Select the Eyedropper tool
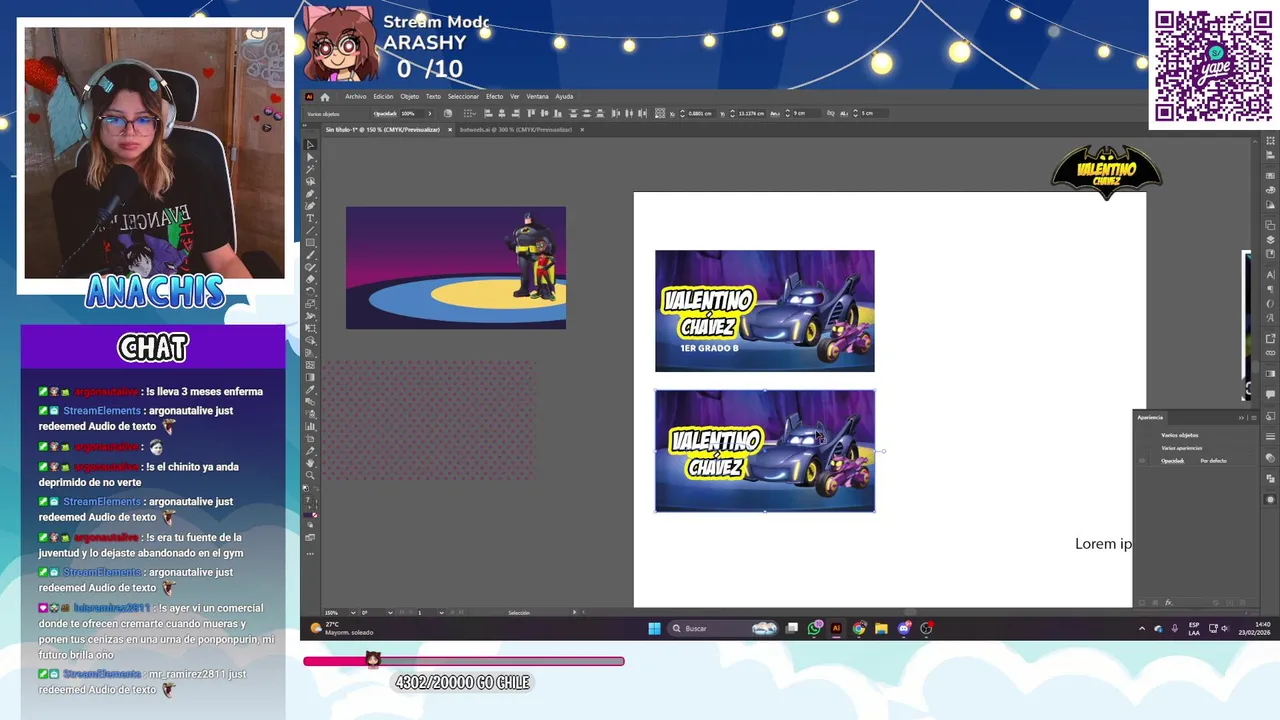This screenshot has height=720, width=1280. [x=310, y=390]
